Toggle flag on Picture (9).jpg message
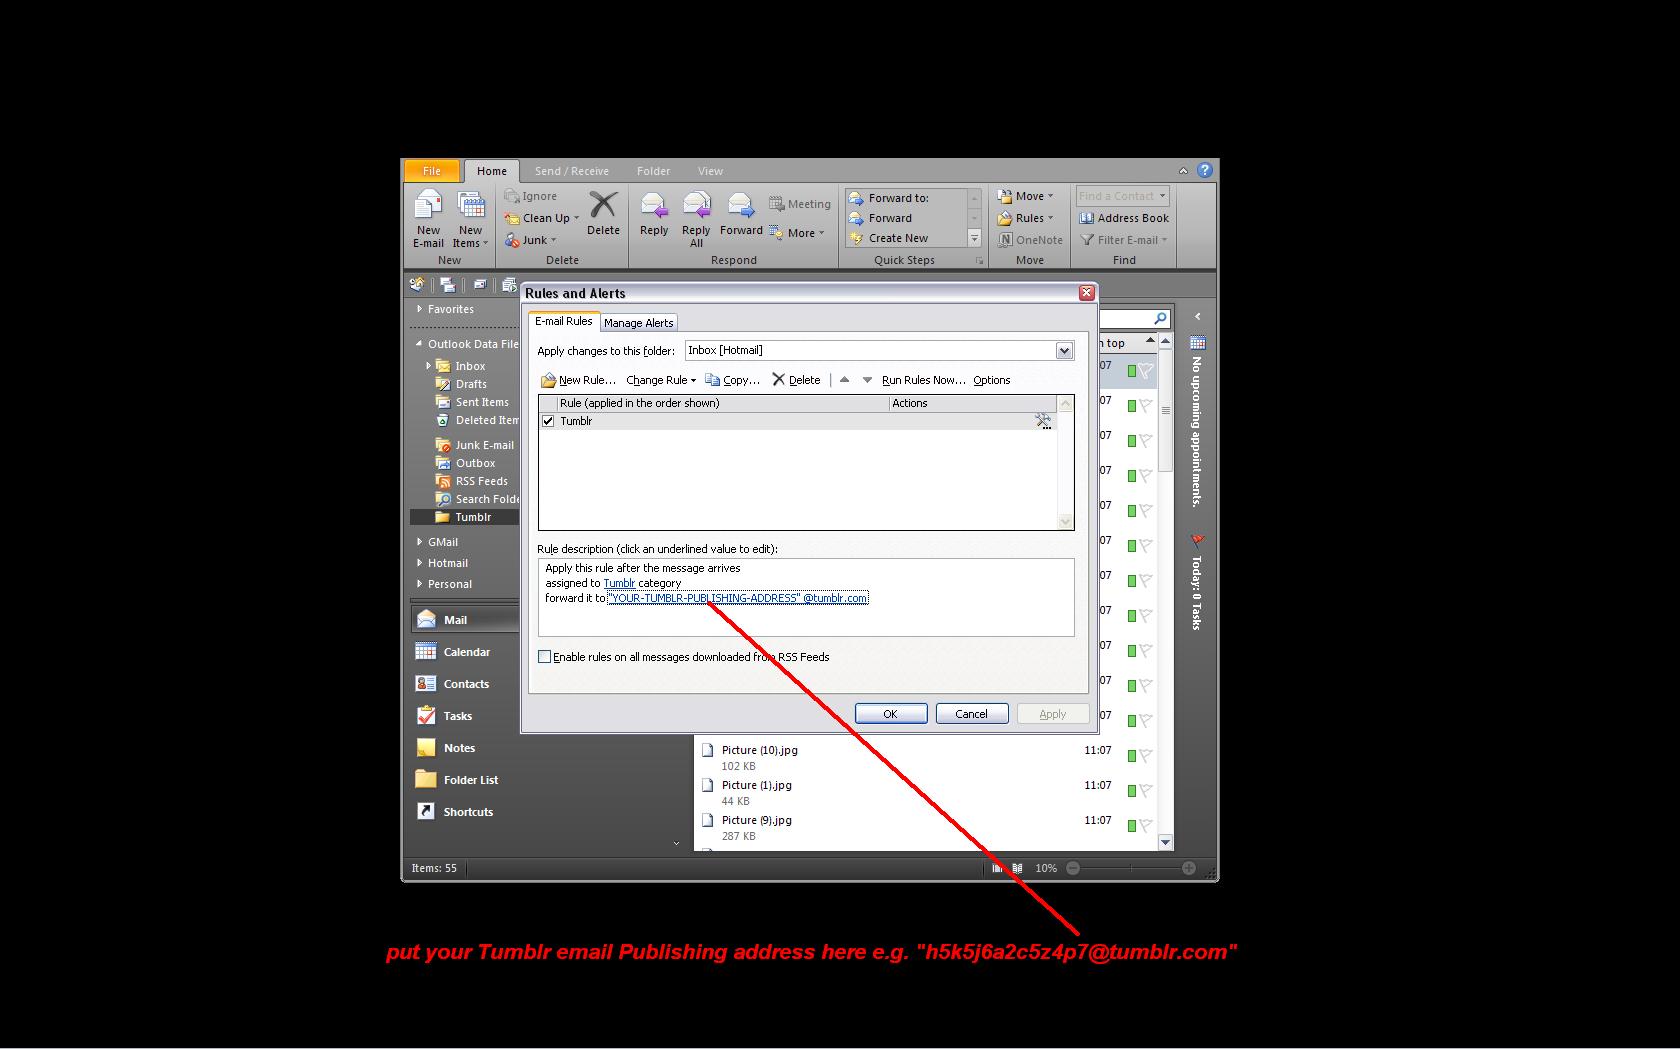The image size is (1680, 1050). click(1145, 826)
